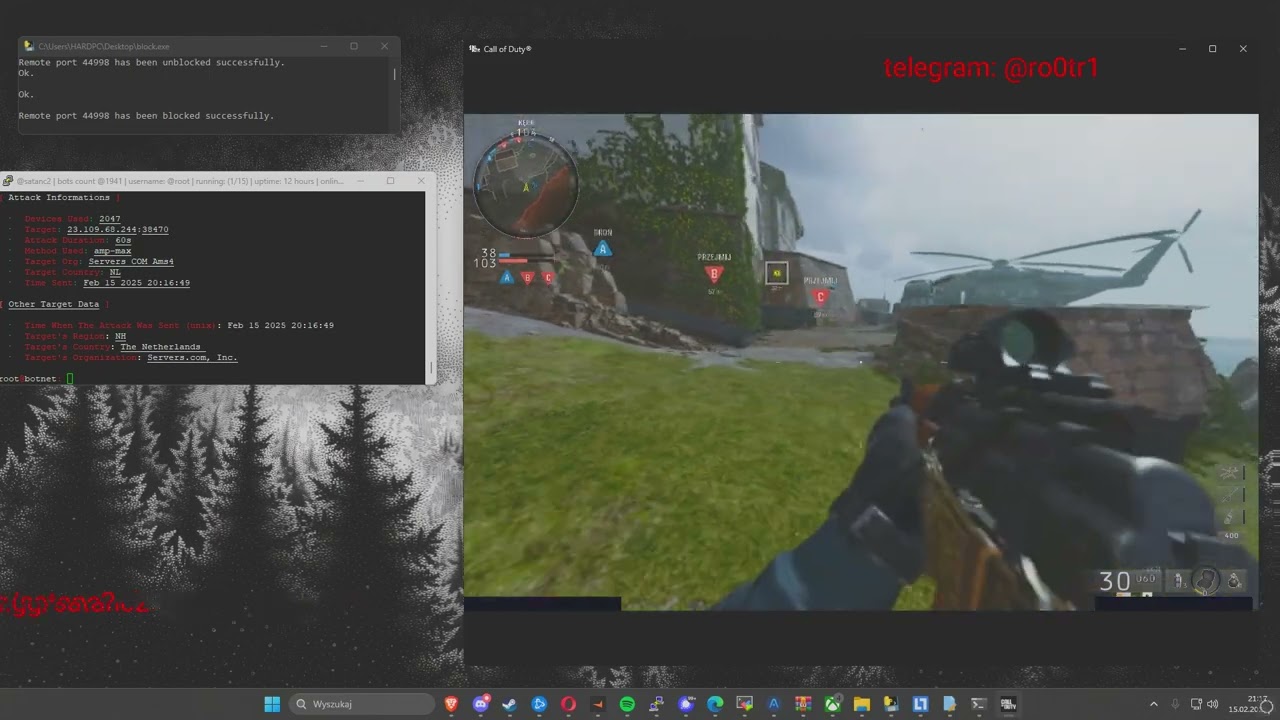
Task: Close the Call of Duty window
Action: tap(1243, 49)
